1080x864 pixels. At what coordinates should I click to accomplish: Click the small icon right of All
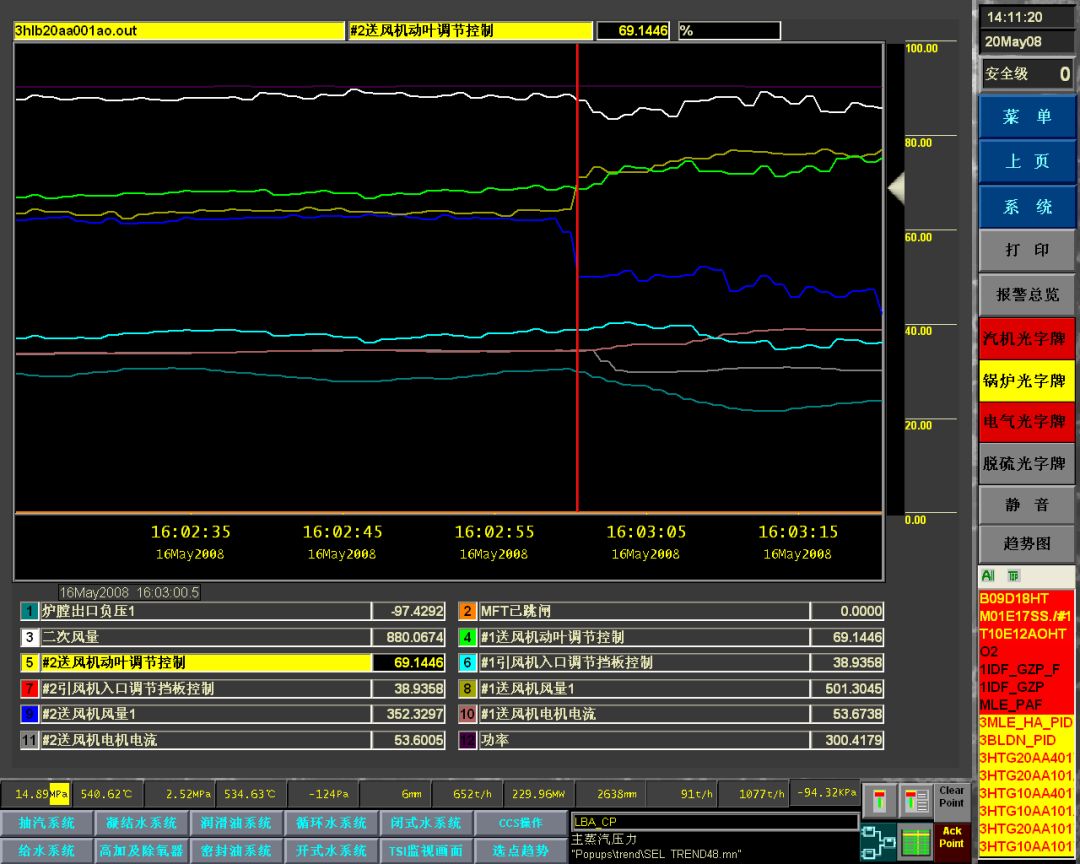[1013, 575]
